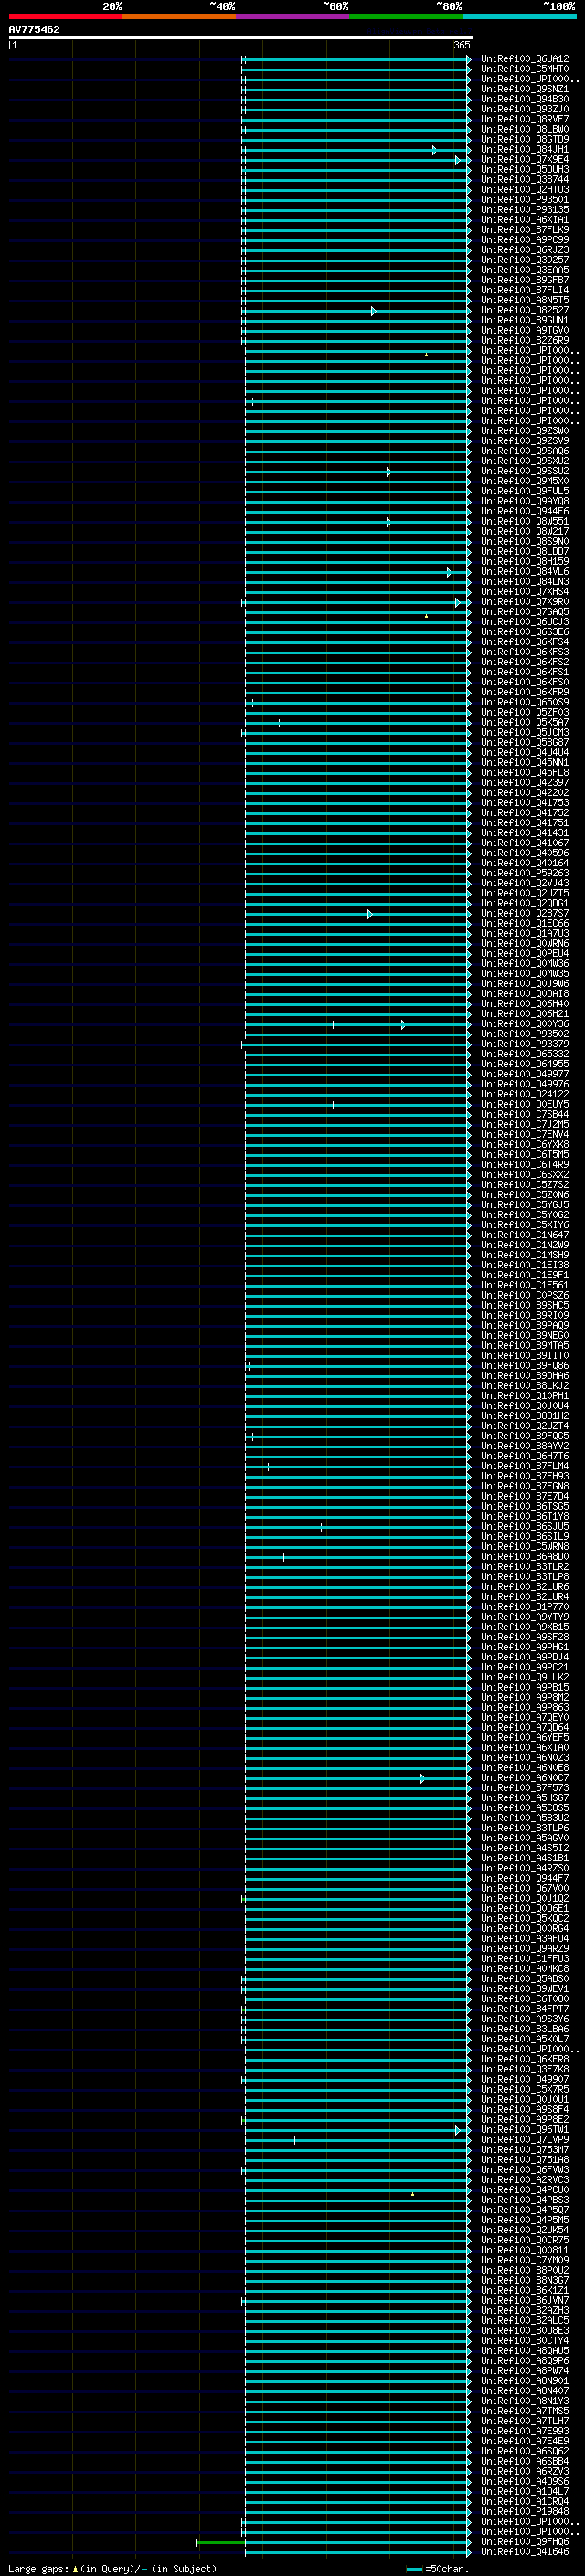Open hit UniRef100_Q6UA12
The image size is (585, 2576).
pyautogui.click(x=525, y=59)
